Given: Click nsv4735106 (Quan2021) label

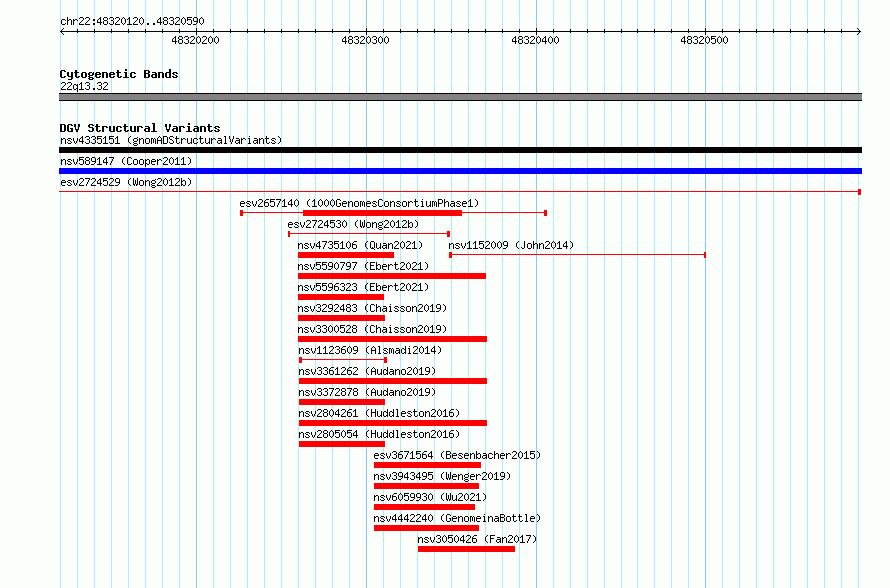Looking at the screenshot, I should pyautogui.click(x=360, y=245).
